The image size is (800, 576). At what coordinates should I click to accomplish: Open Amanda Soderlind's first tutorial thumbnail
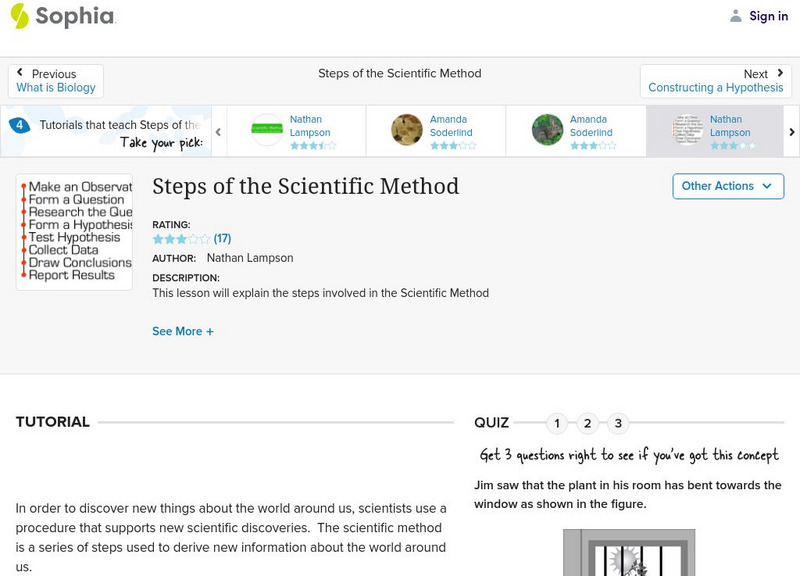pyautogui.click(x=406, y=129)
